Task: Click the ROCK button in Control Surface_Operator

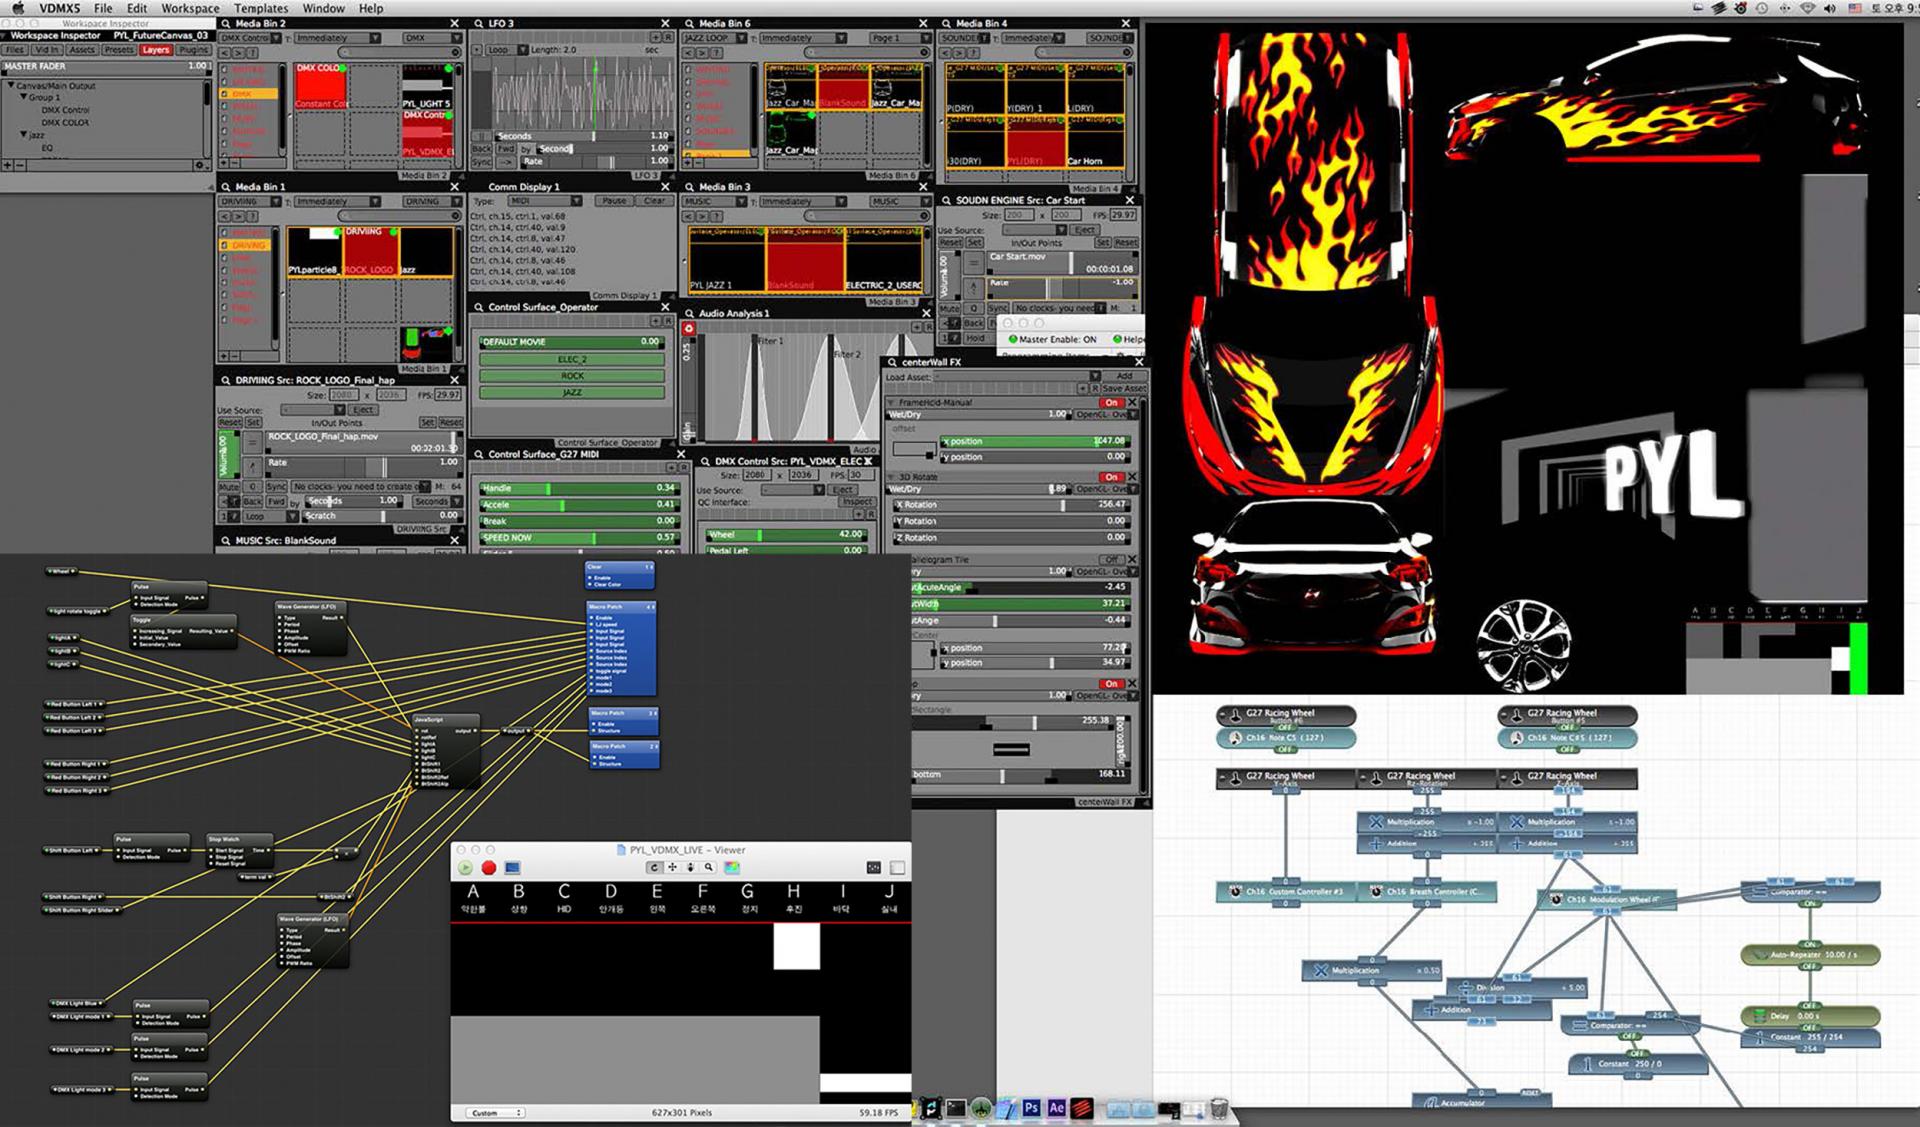Action: tap(572, 376)
